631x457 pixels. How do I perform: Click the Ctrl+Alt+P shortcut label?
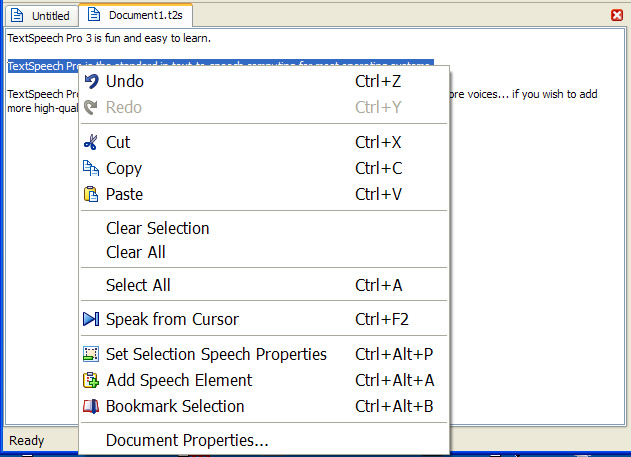click(394, 354)
